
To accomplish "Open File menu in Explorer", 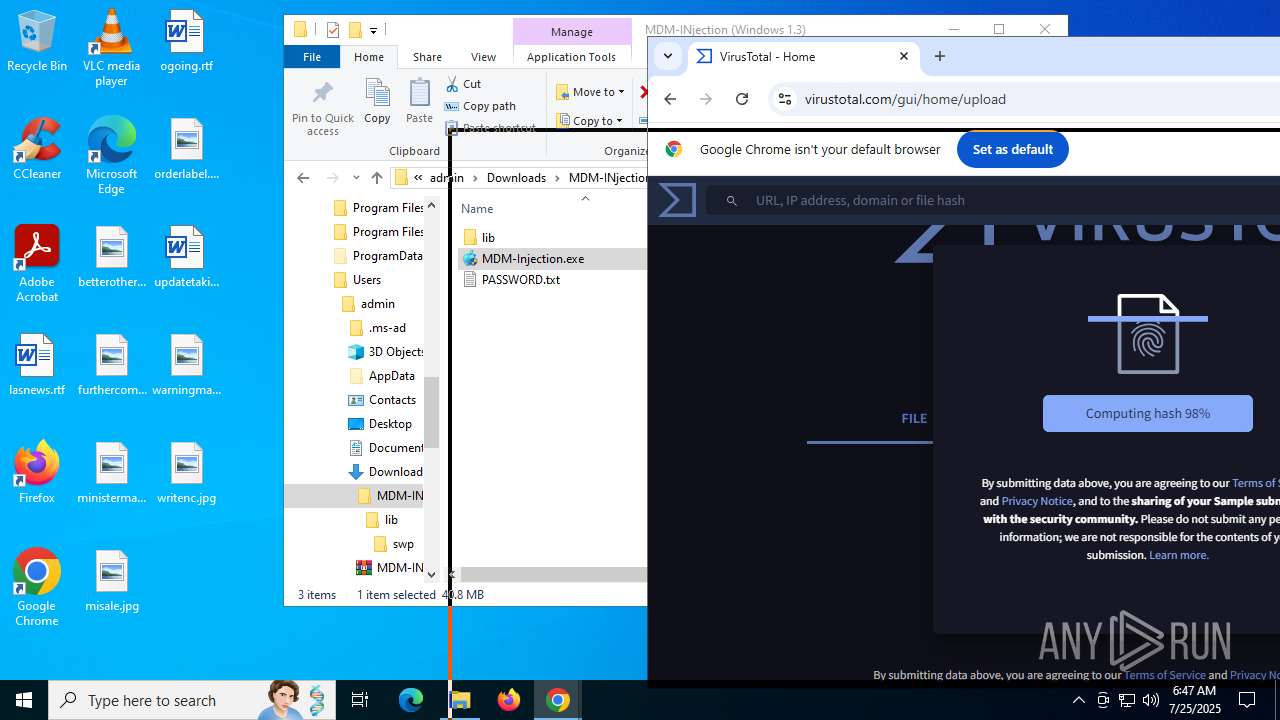I will [312, 57].
